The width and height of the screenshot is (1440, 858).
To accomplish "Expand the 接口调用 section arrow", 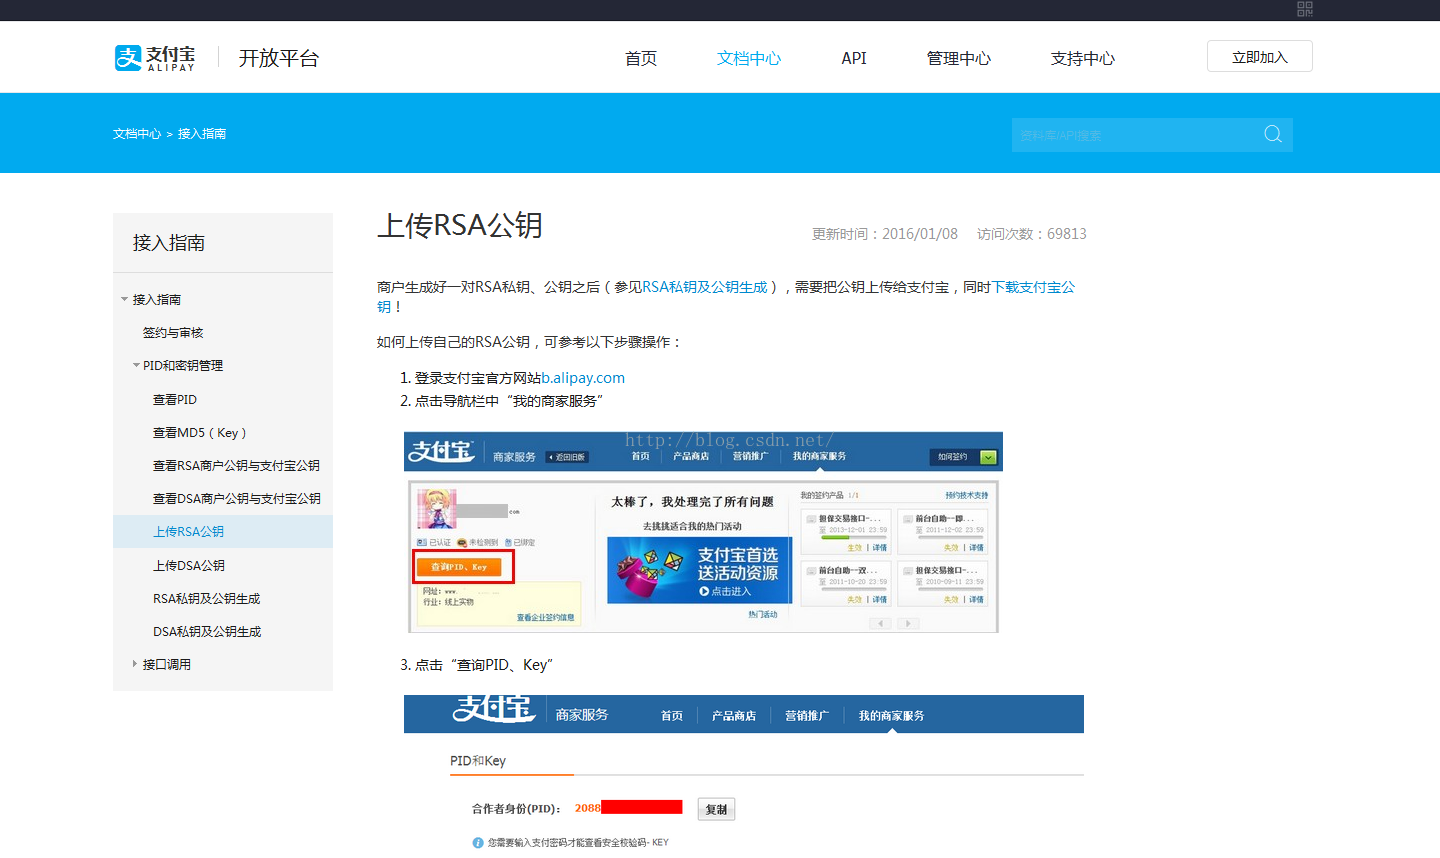I will coord(135,663).
